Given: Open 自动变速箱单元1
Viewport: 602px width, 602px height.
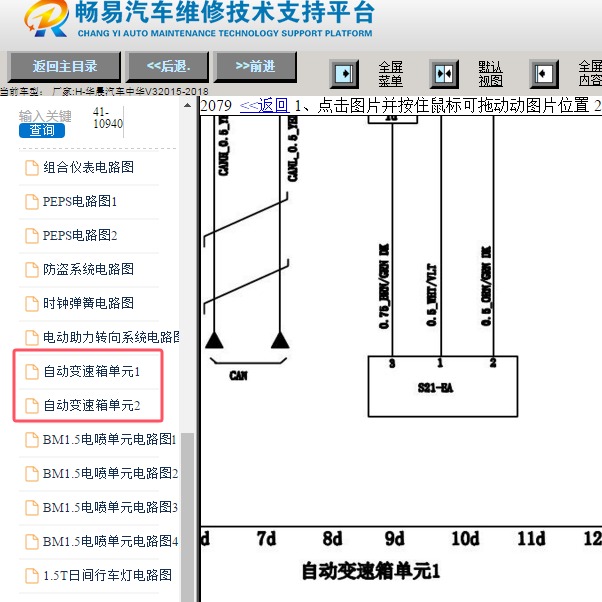Looking at the screenshot, I should 91,371.
